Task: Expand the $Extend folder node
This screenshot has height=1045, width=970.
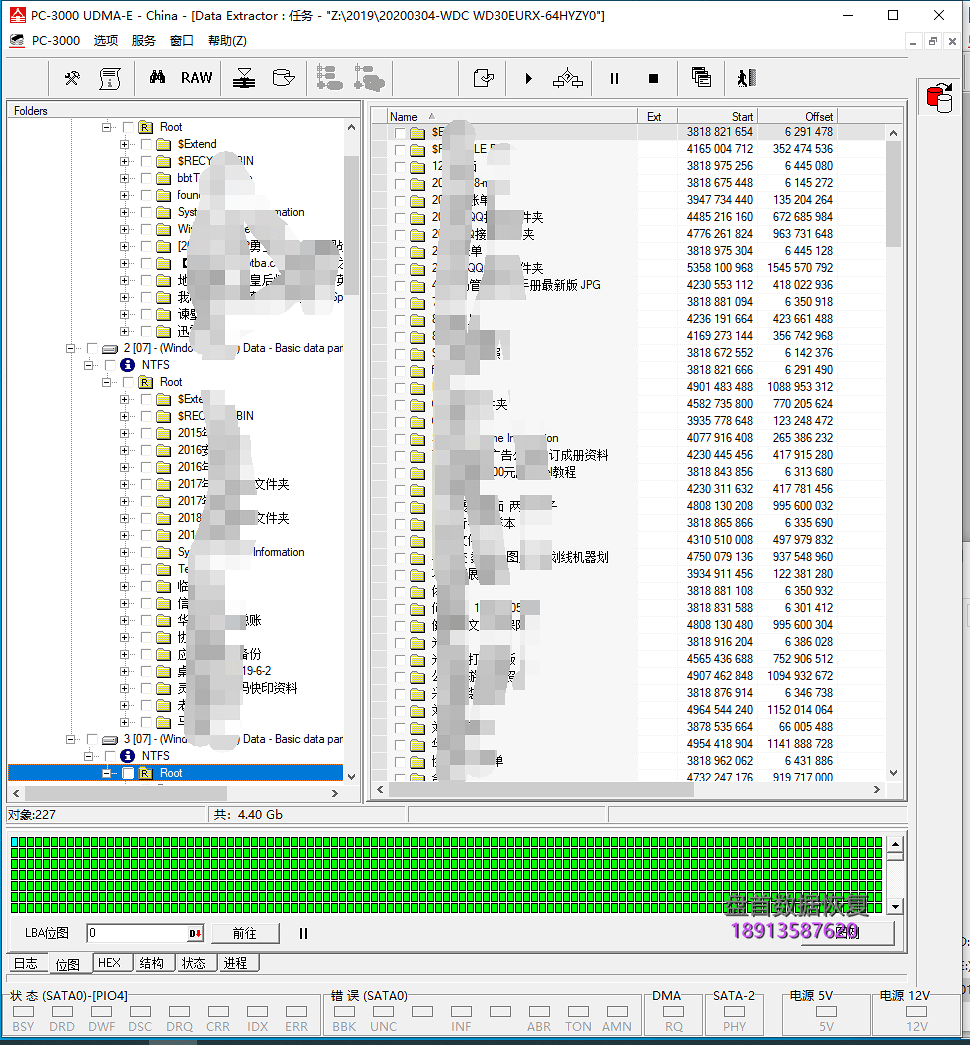Action: tap(124, 144)
